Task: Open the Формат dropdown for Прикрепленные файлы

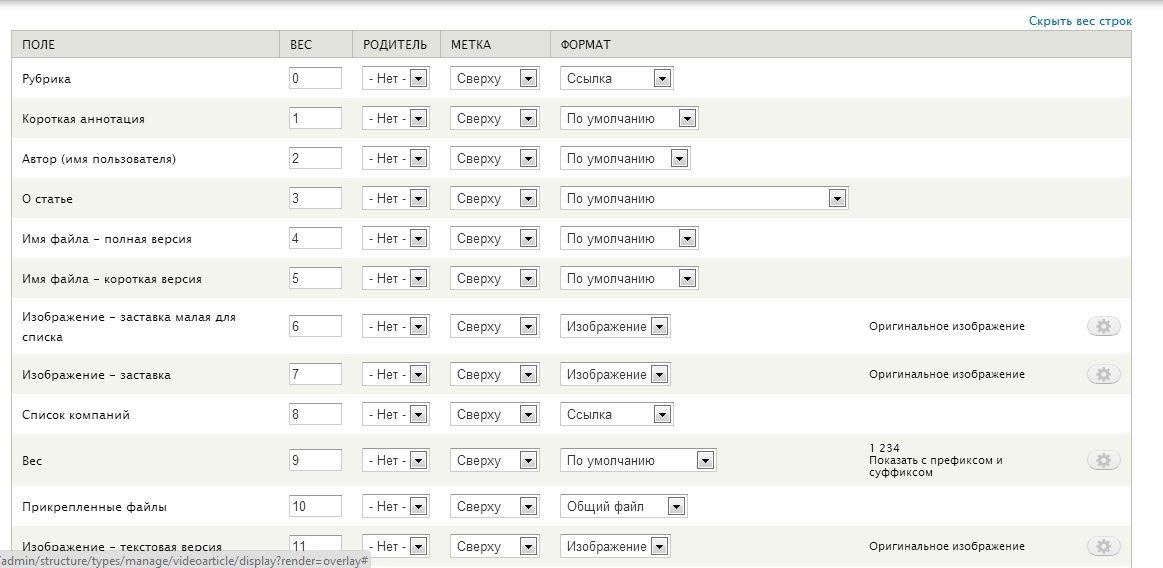Action: (x=623, y=506)
